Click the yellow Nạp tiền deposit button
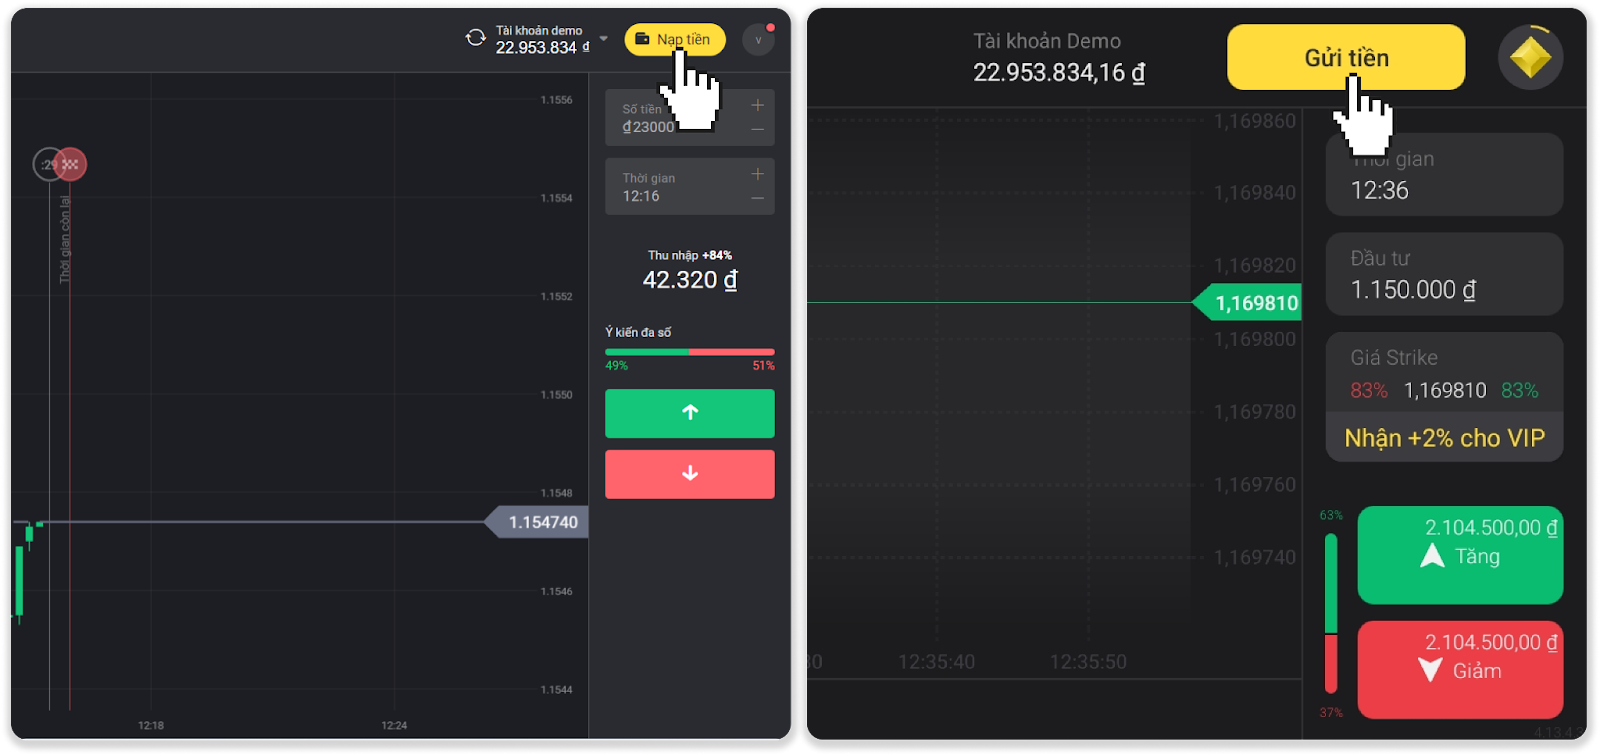The height and width of the screenshot is (756, 1600). coord(675,39)
